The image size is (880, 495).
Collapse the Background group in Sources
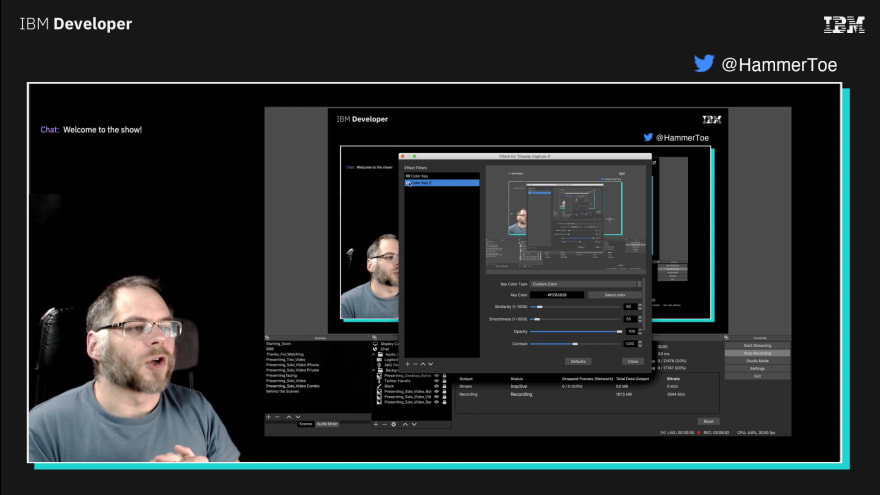pos(374,370)
